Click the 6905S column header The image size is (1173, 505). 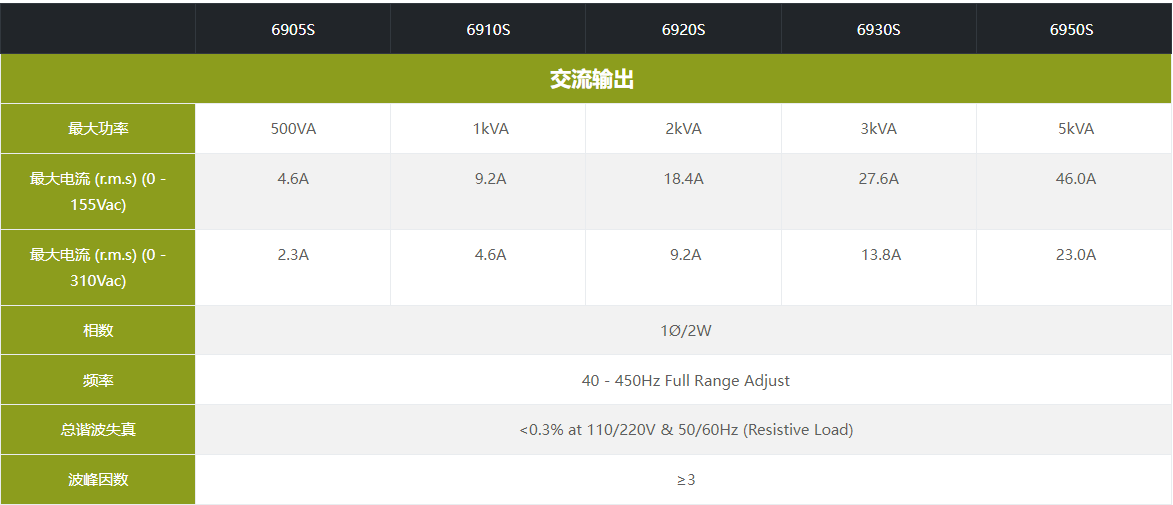pos(292,30)
